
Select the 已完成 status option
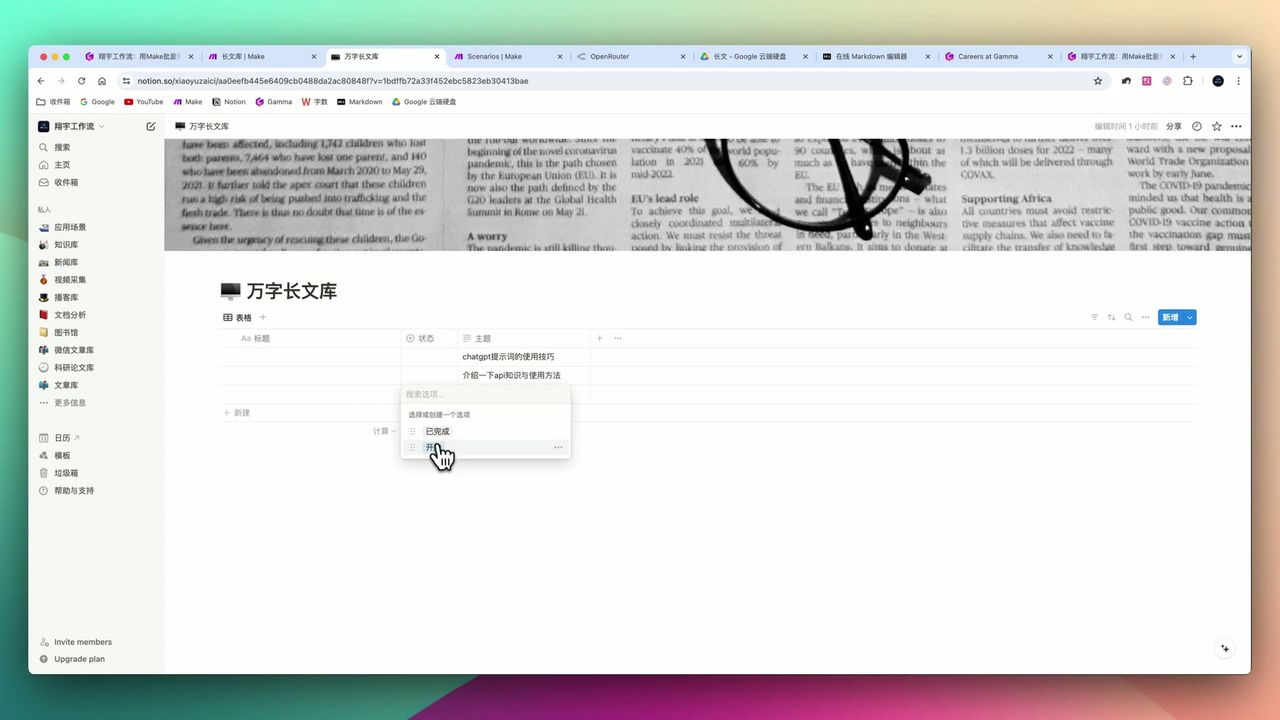[437, 431]
